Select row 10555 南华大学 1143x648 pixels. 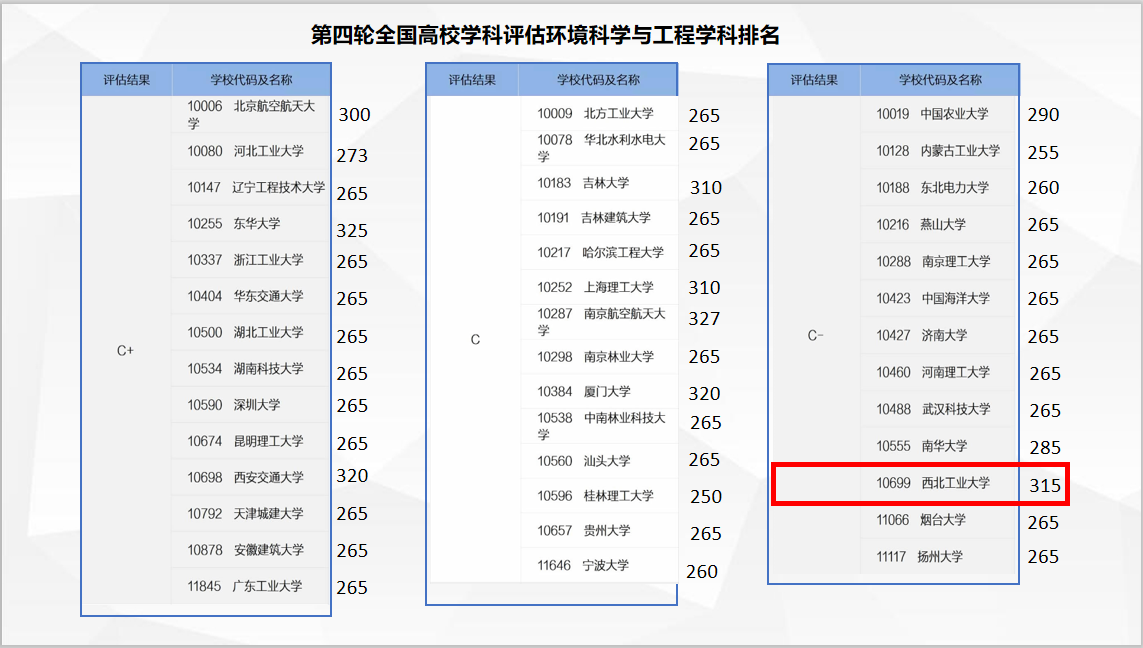(939, 446)
